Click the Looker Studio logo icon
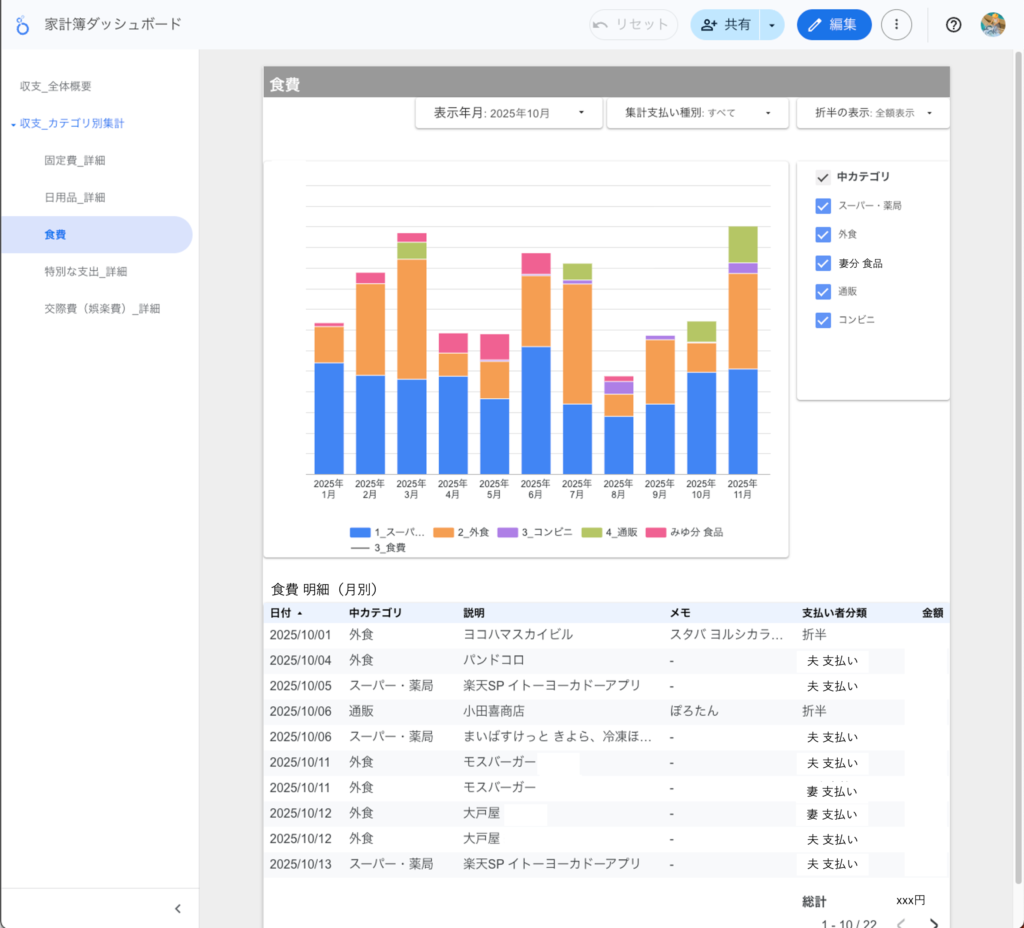Screen dimensions: 1024x928 coord(23,25)
